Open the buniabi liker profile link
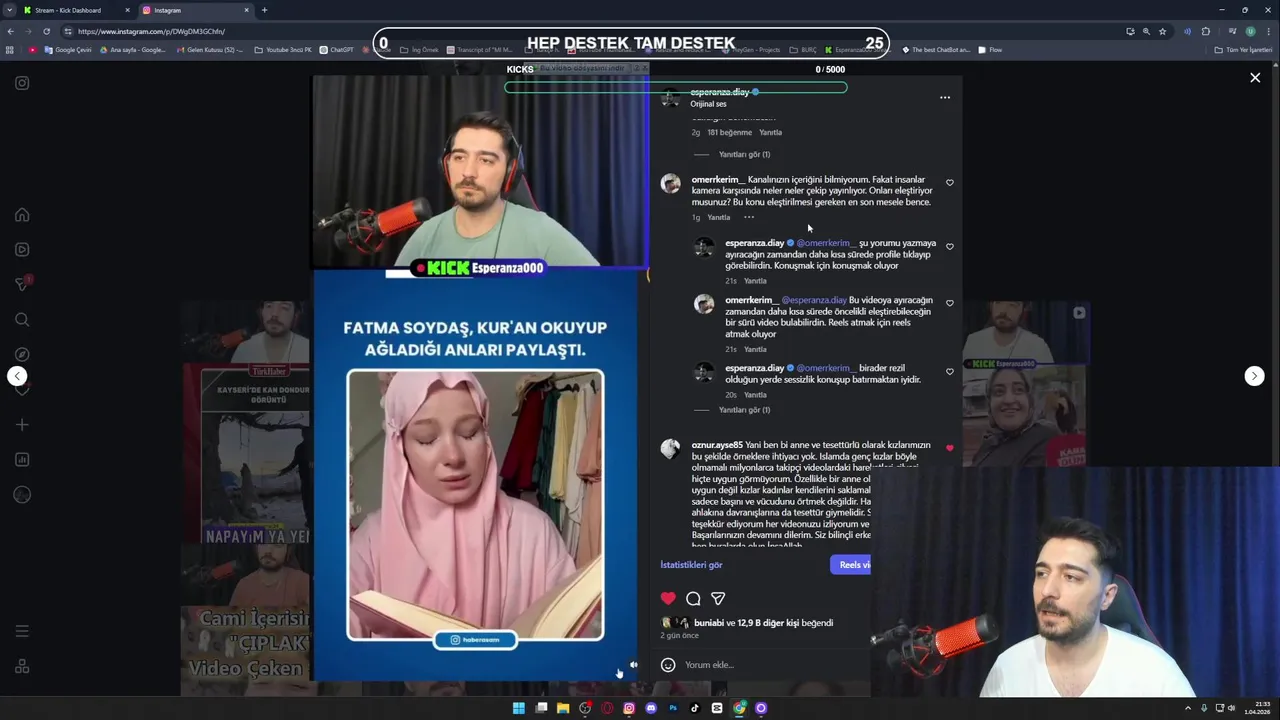The height and width of the screenshot is (720, 1280). (x=708, y=623)
